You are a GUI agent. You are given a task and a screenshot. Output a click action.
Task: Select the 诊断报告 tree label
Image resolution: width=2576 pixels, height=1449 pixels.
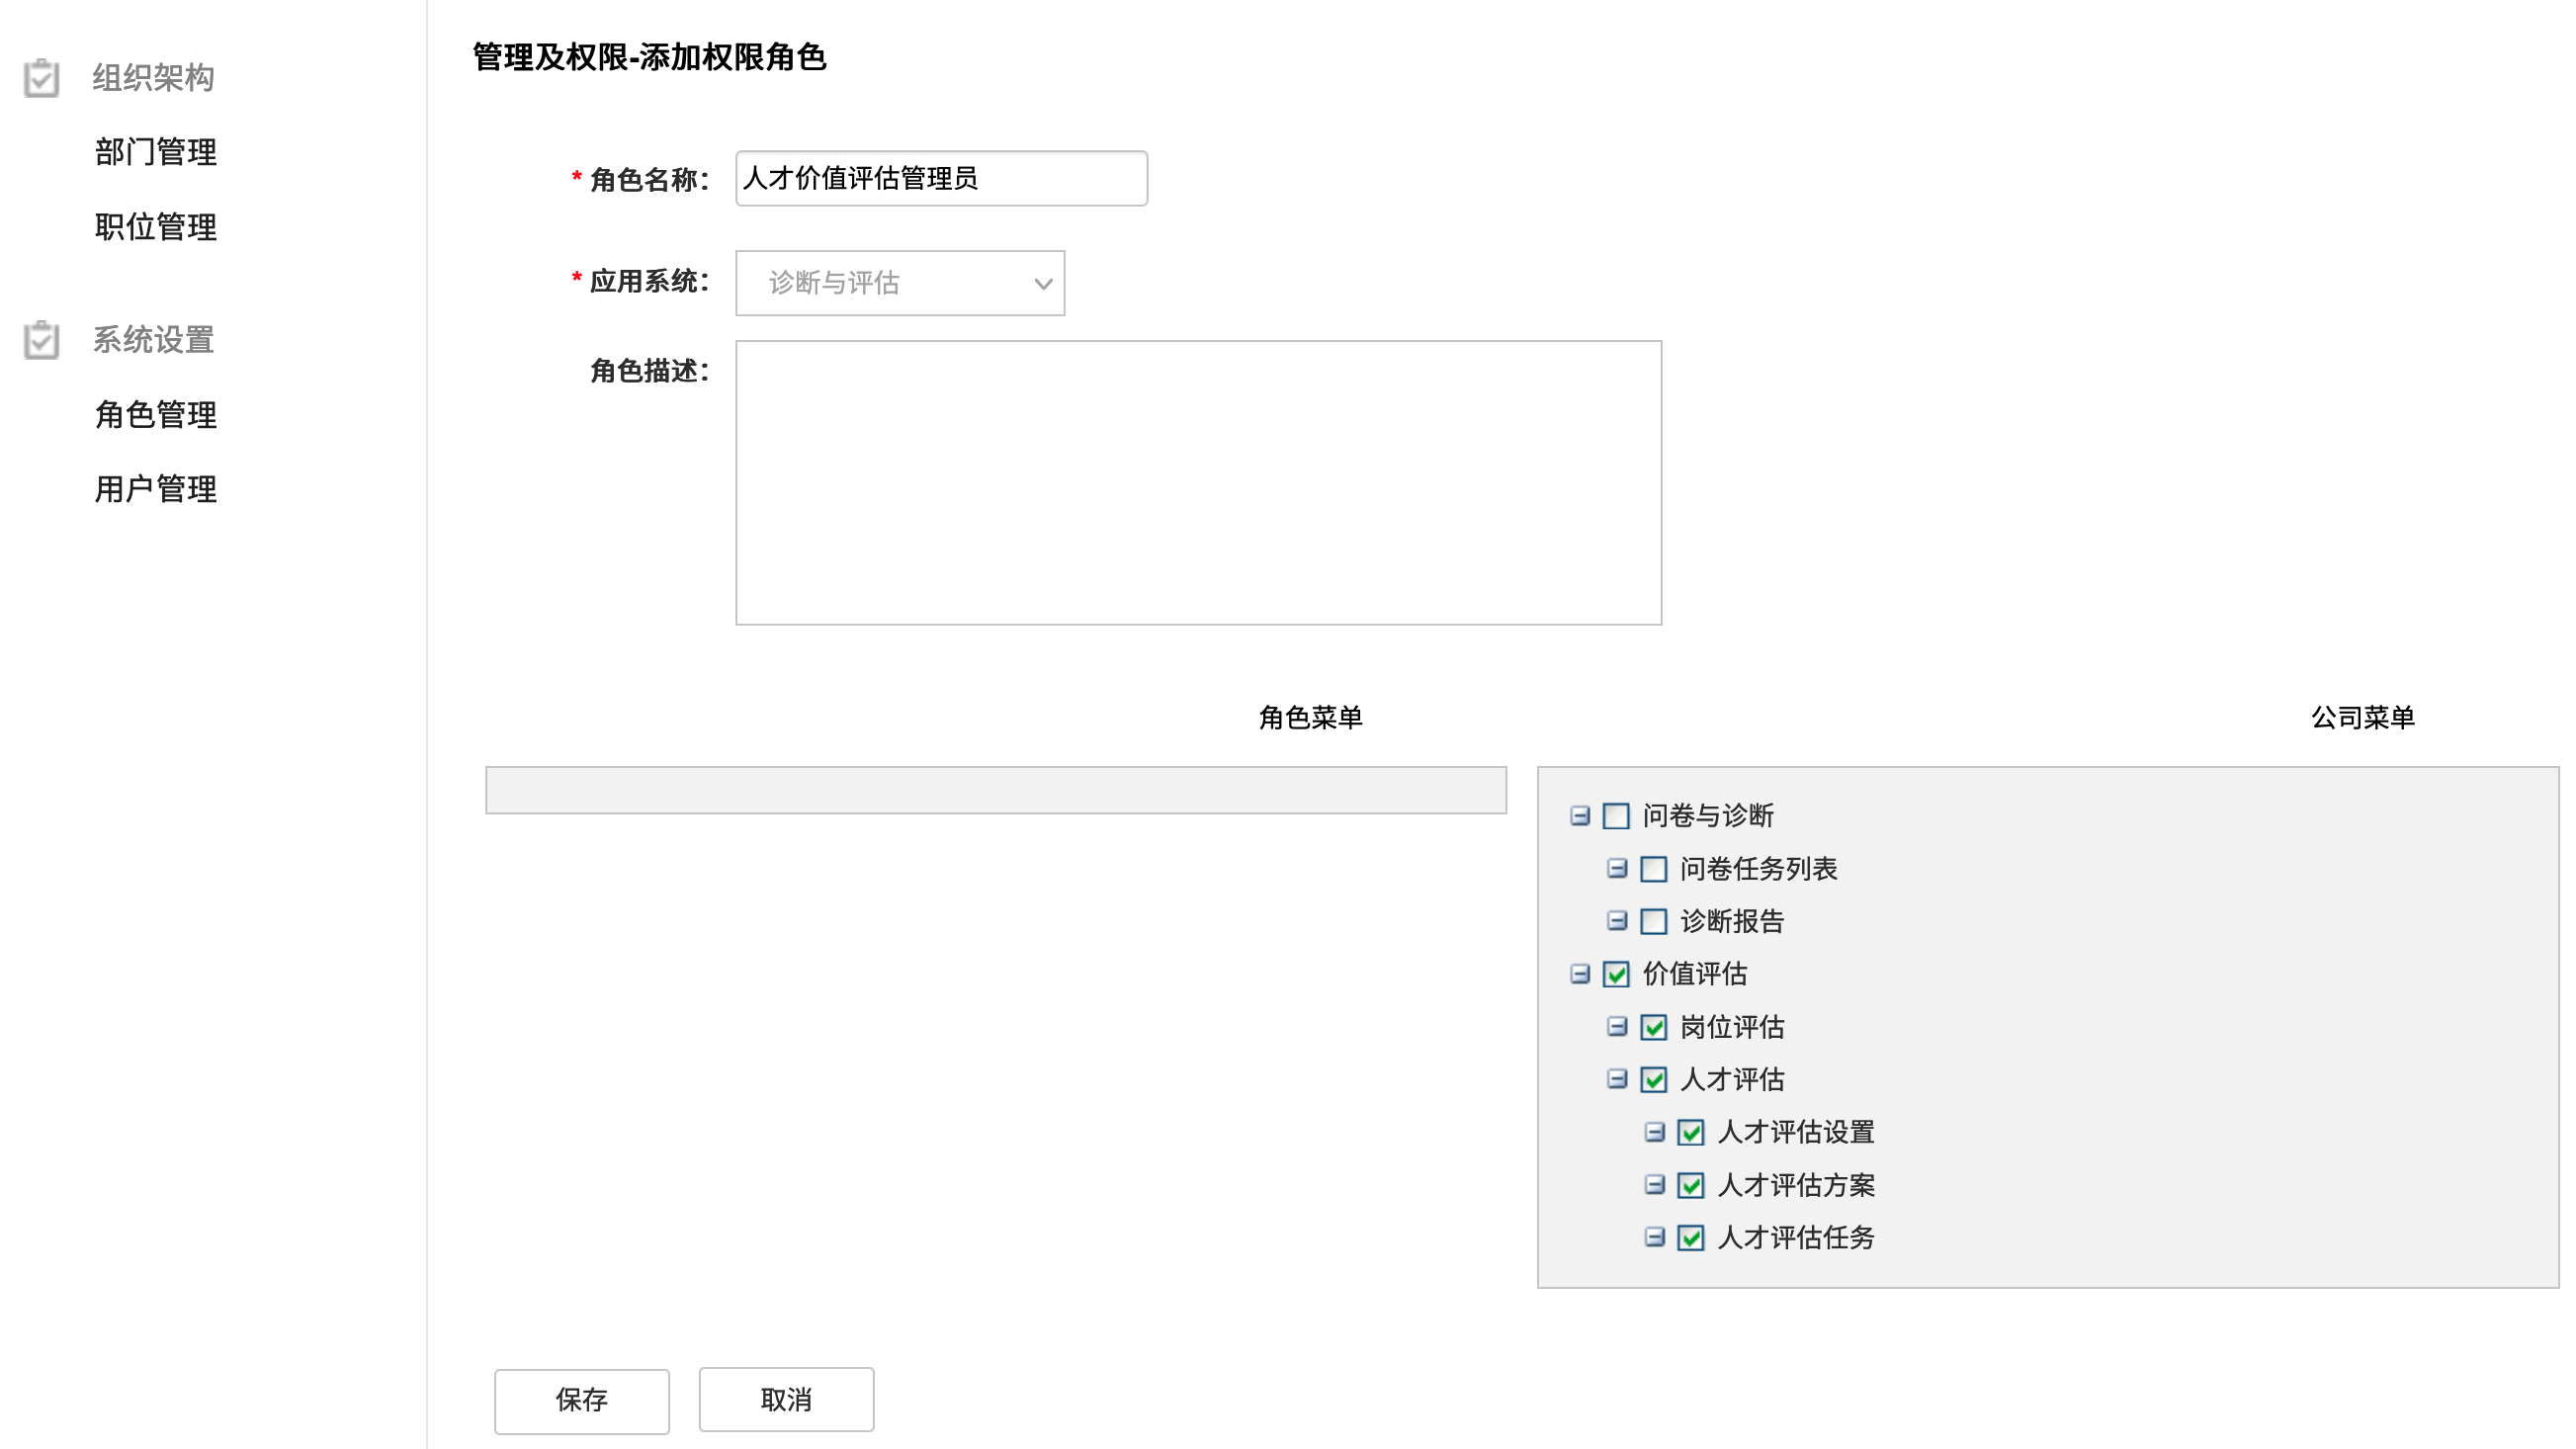pyautogui.click(x=1732, y=921)
